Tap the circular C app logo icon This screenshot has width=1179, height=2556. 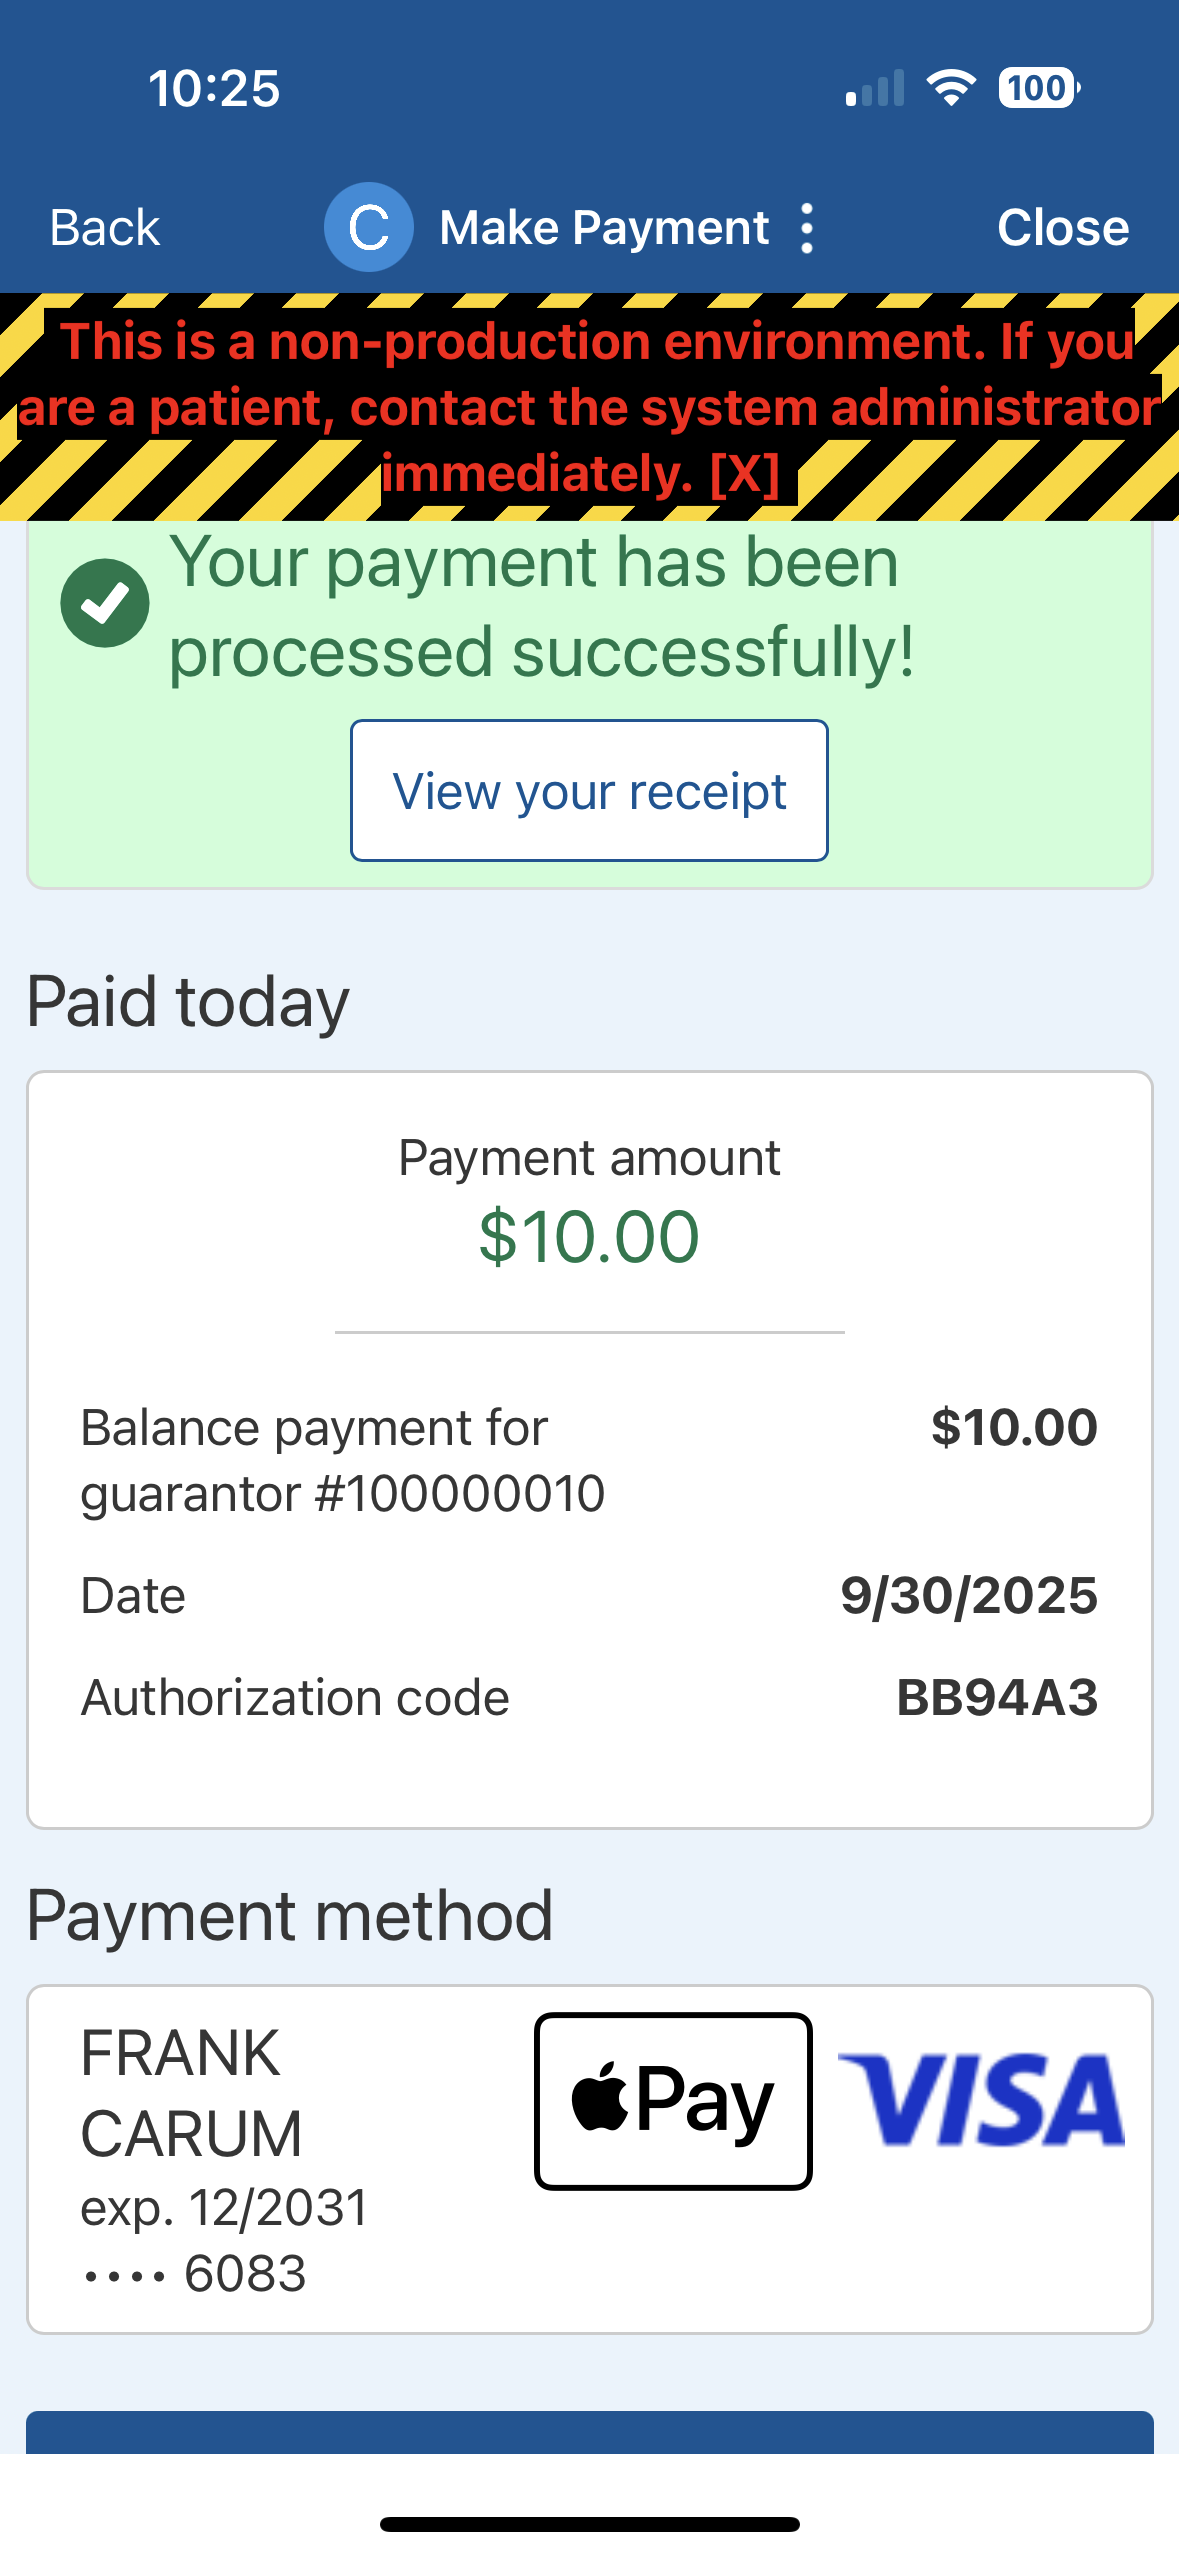[x=368, y=227]
